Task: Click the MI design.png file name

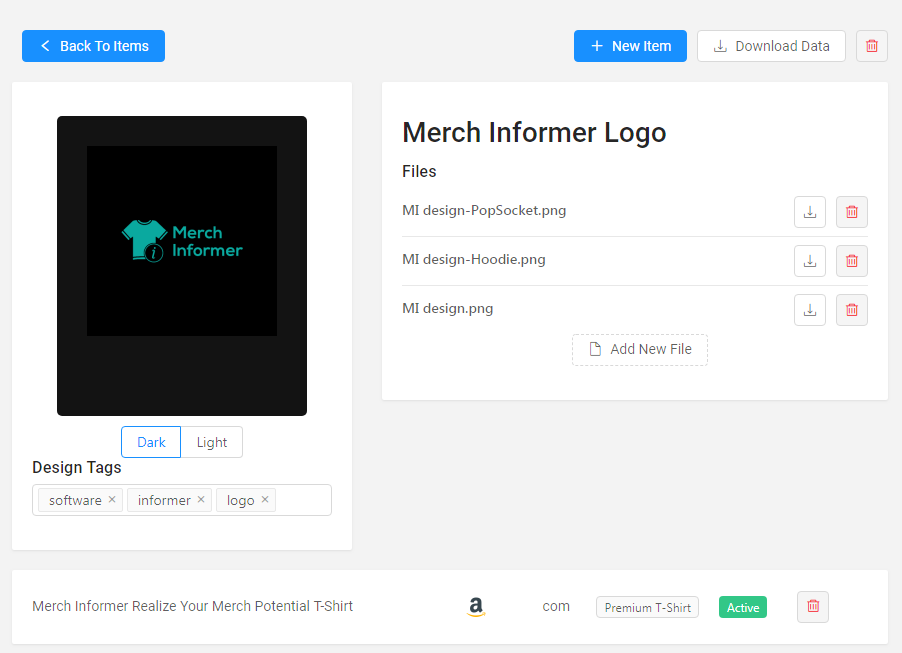Action: pyautogui.click(x=448, y=308)
